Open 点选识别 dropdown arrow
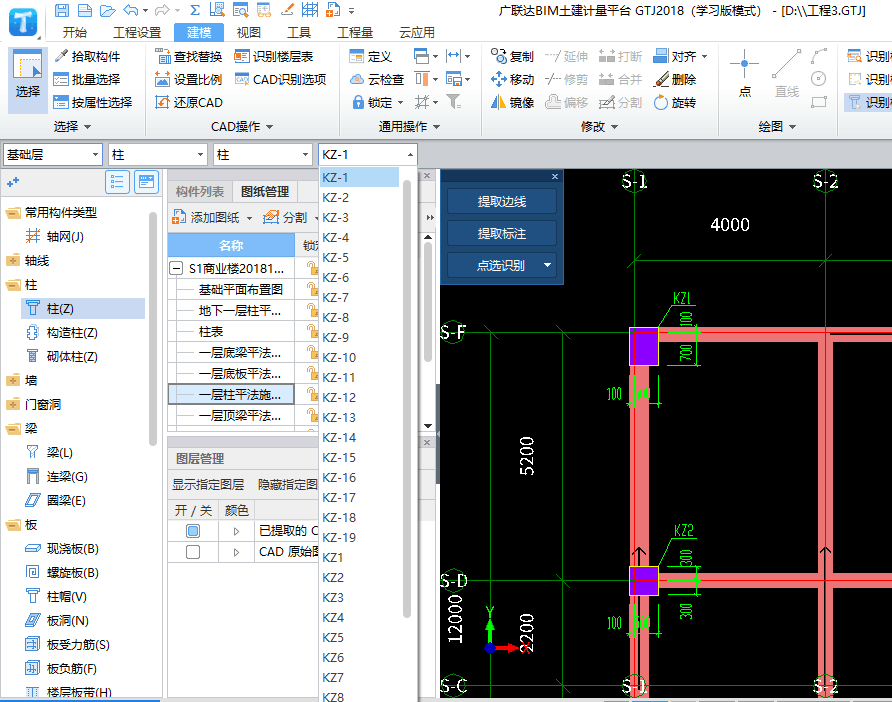The height and width of the screenshot is (702, 892). coord(547,265)
